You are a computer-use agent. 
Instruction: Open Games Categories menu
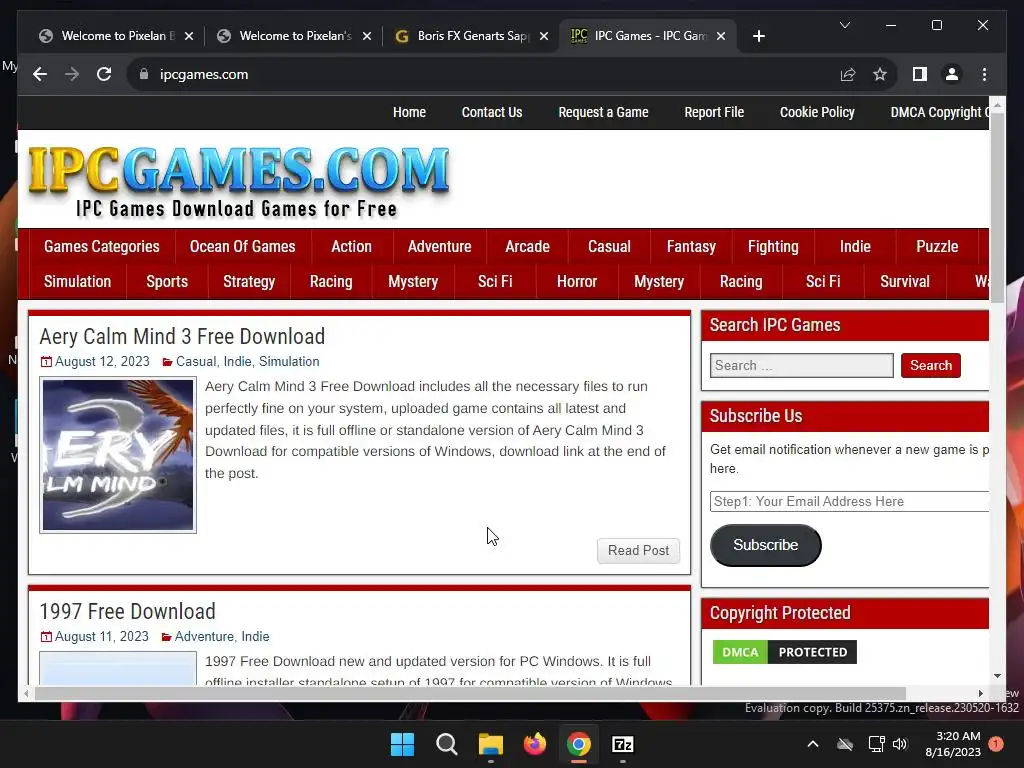(x=102, y=246)
